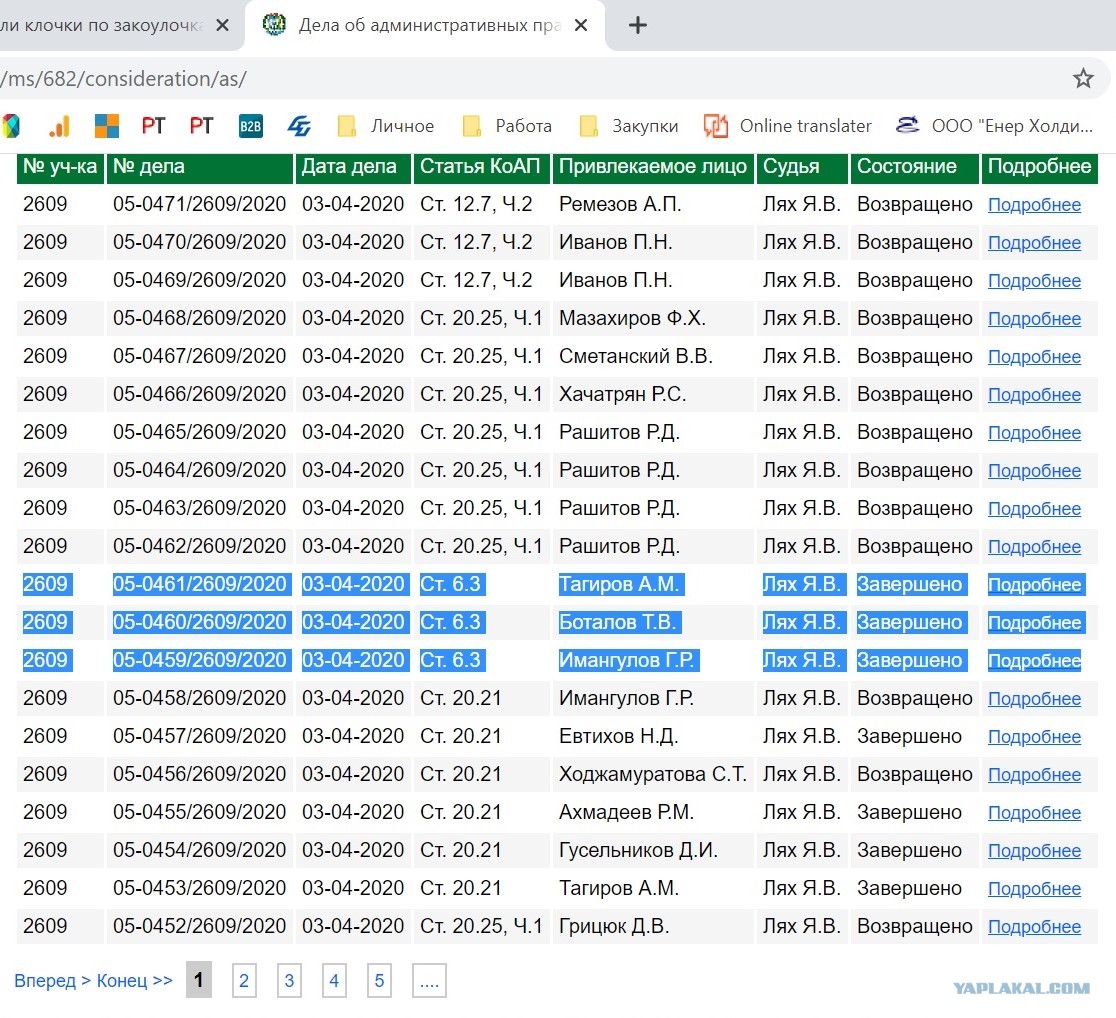The image size is (1116, 1018).
Task: Open the second PT bookmark
Action: pos(201,126)
